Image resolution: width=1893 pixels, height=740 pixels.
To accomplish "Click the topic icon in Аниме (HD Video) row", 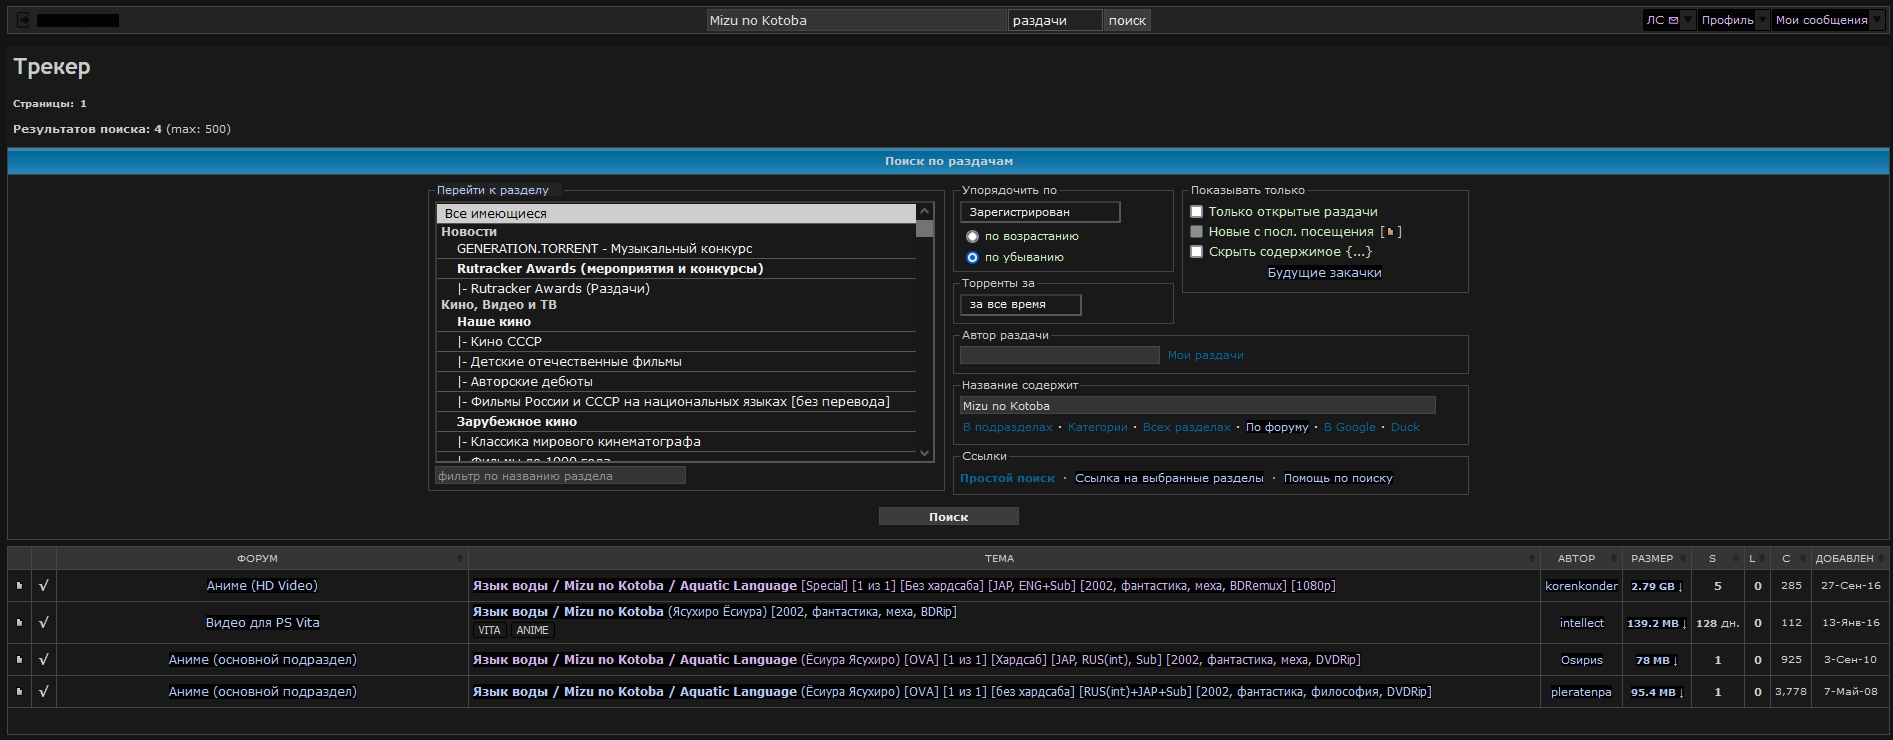I will [x=19, y=586].
